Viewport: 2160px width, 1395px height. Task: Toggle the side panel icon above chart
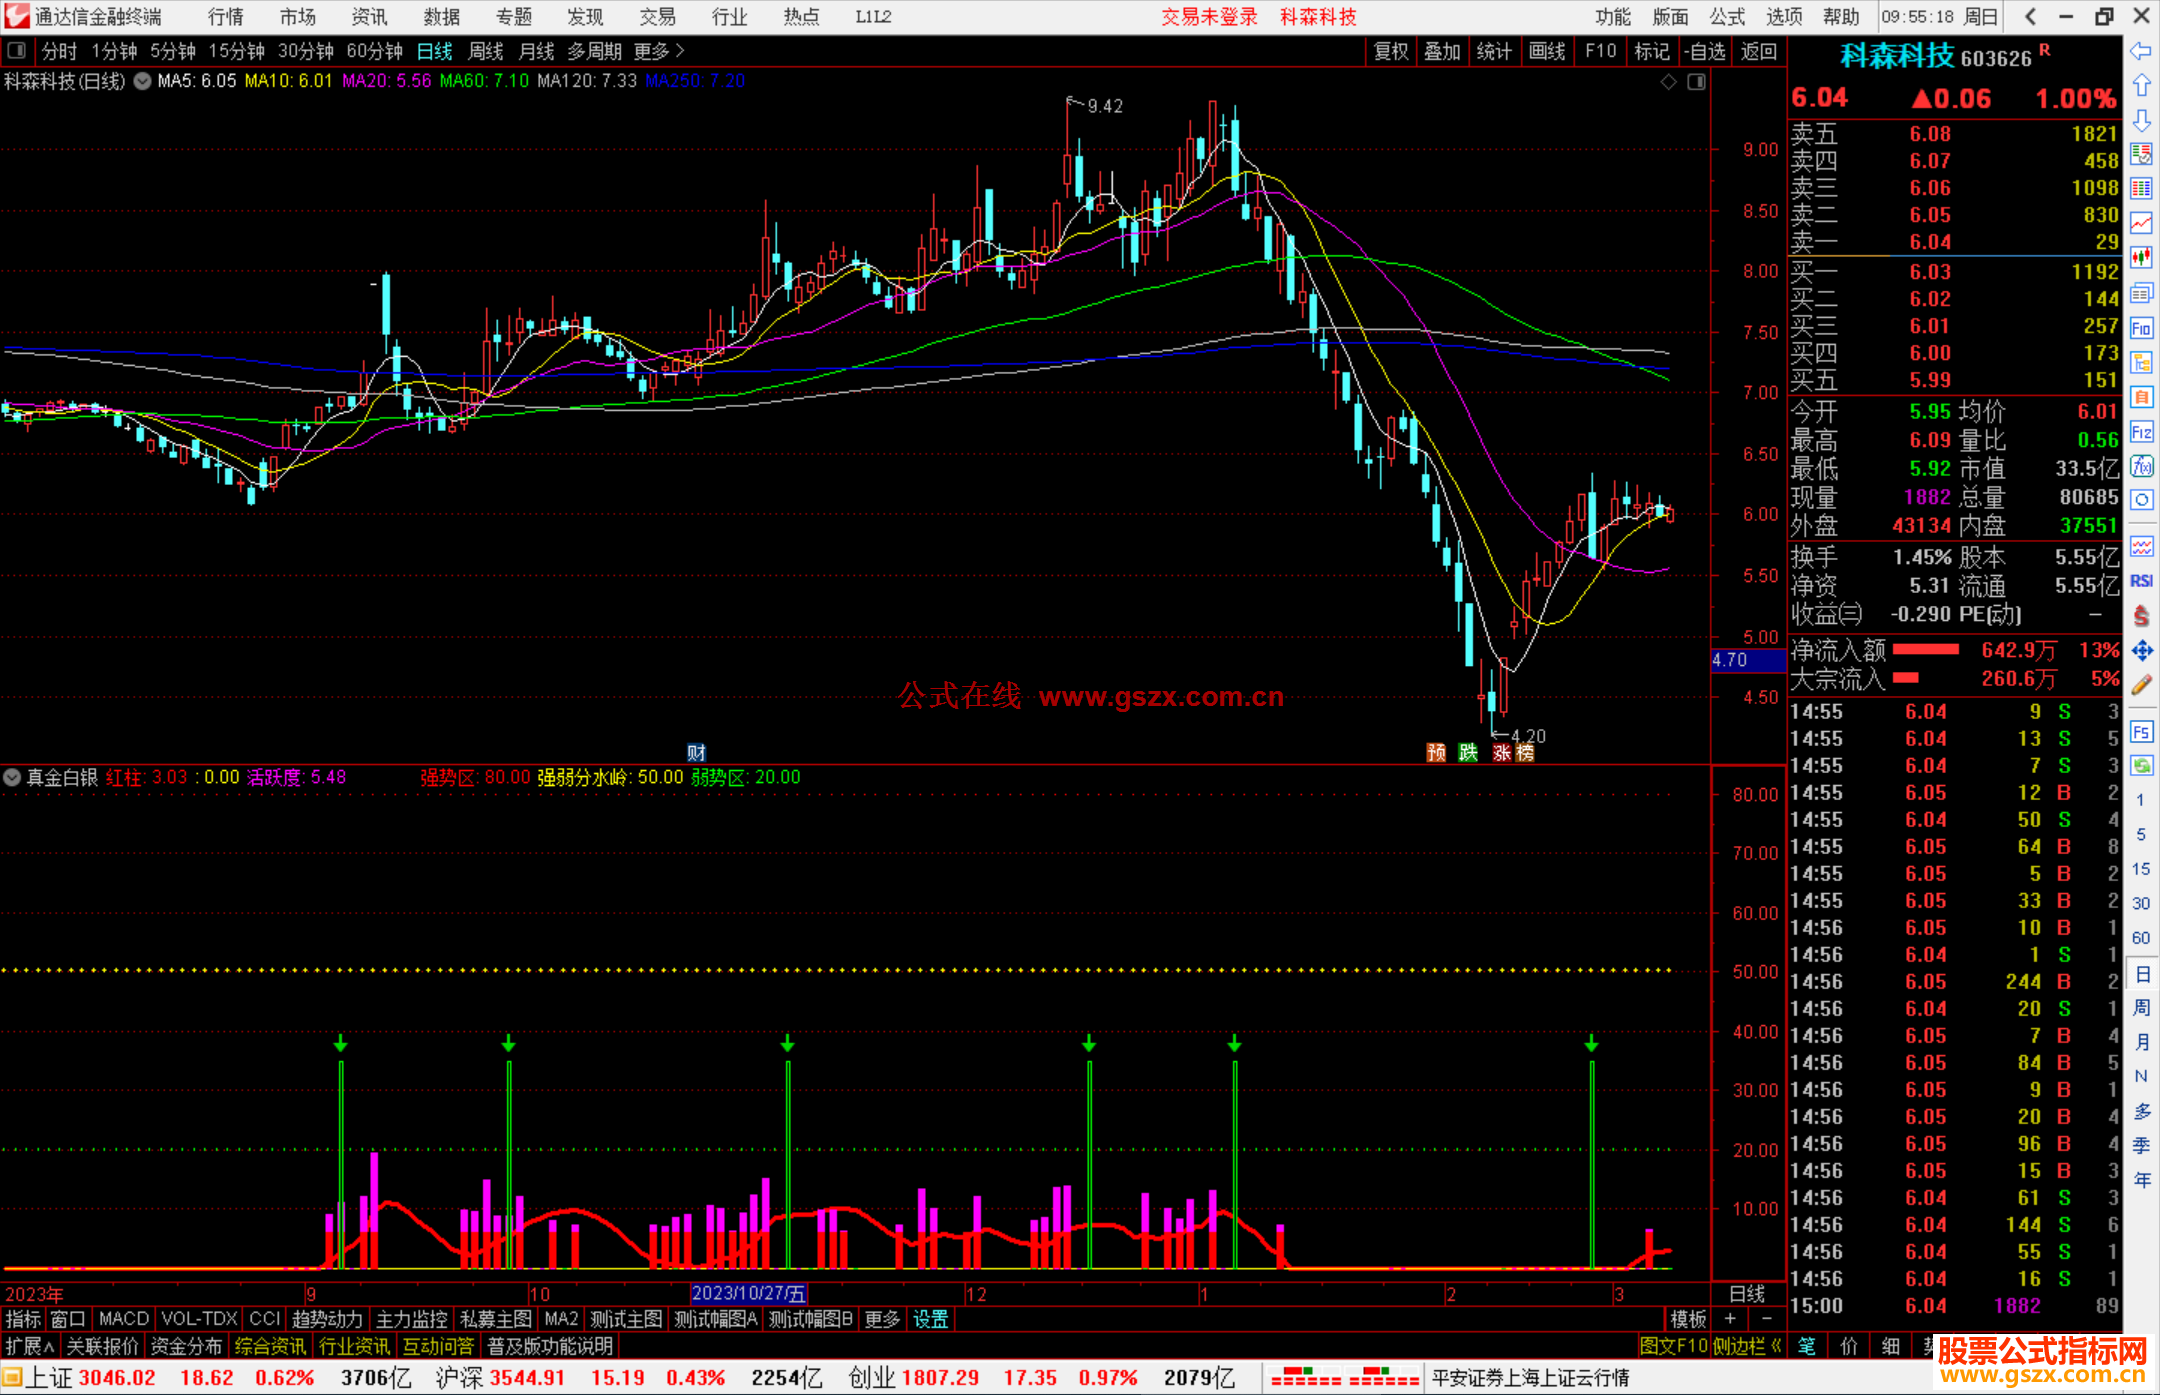click(1697, 82)
